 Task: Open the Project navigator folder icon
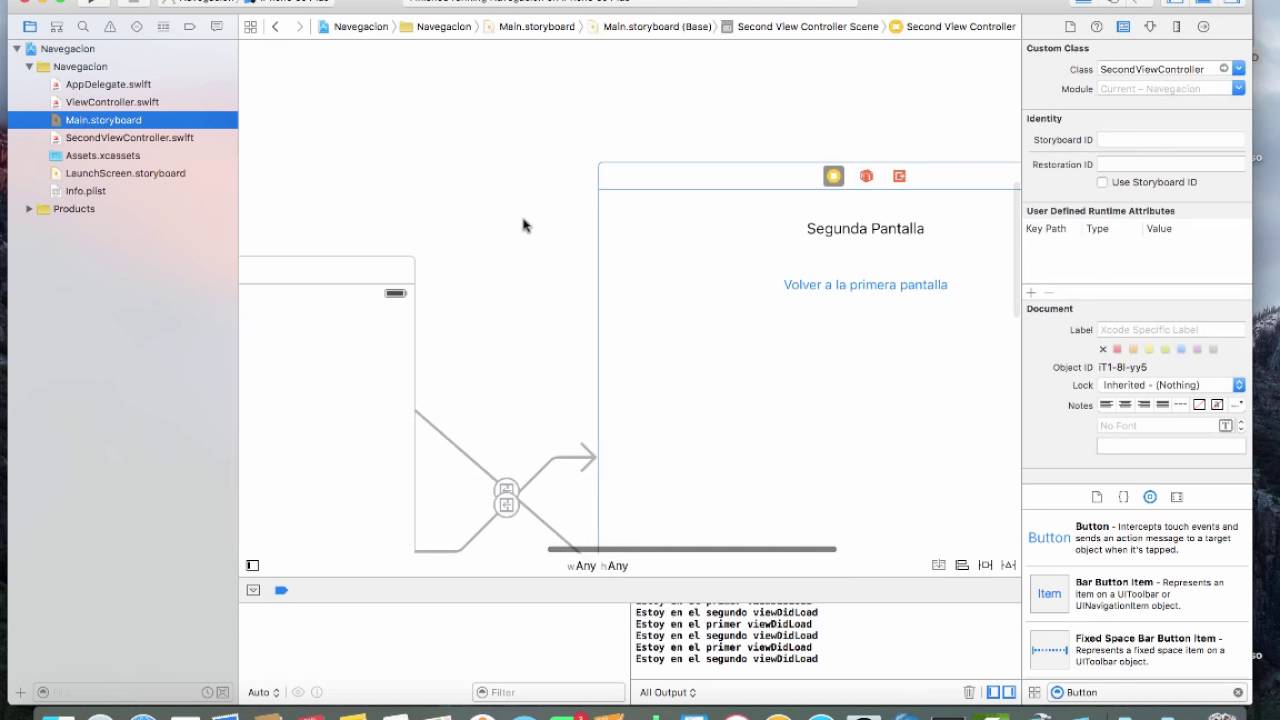click(30, 27)
